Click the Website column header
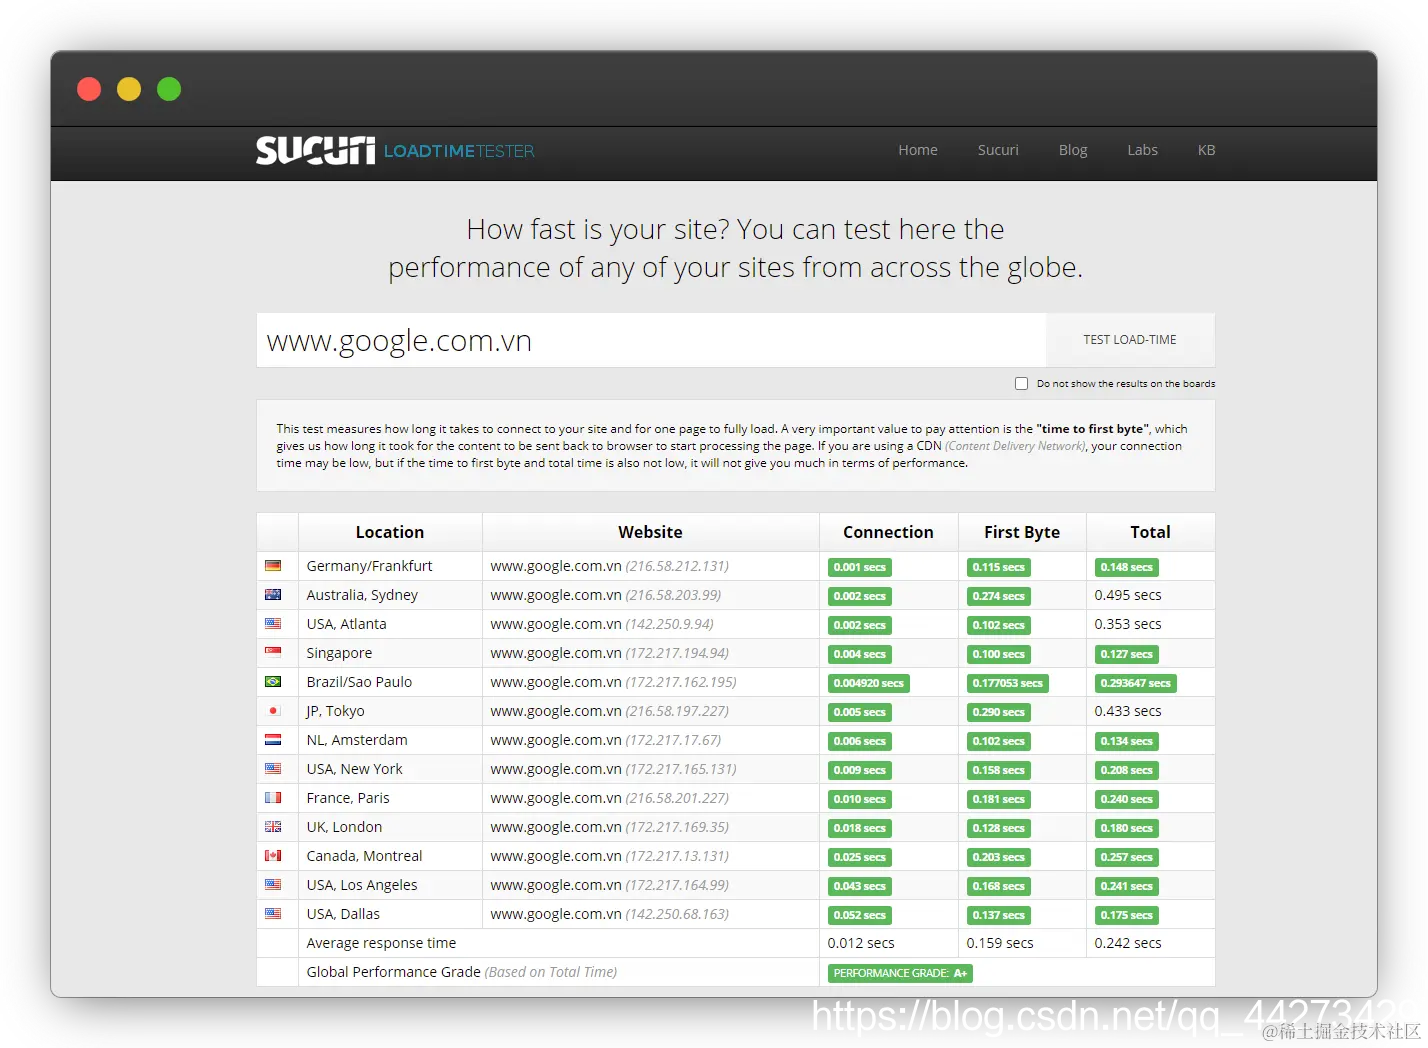 pos(650,532)
